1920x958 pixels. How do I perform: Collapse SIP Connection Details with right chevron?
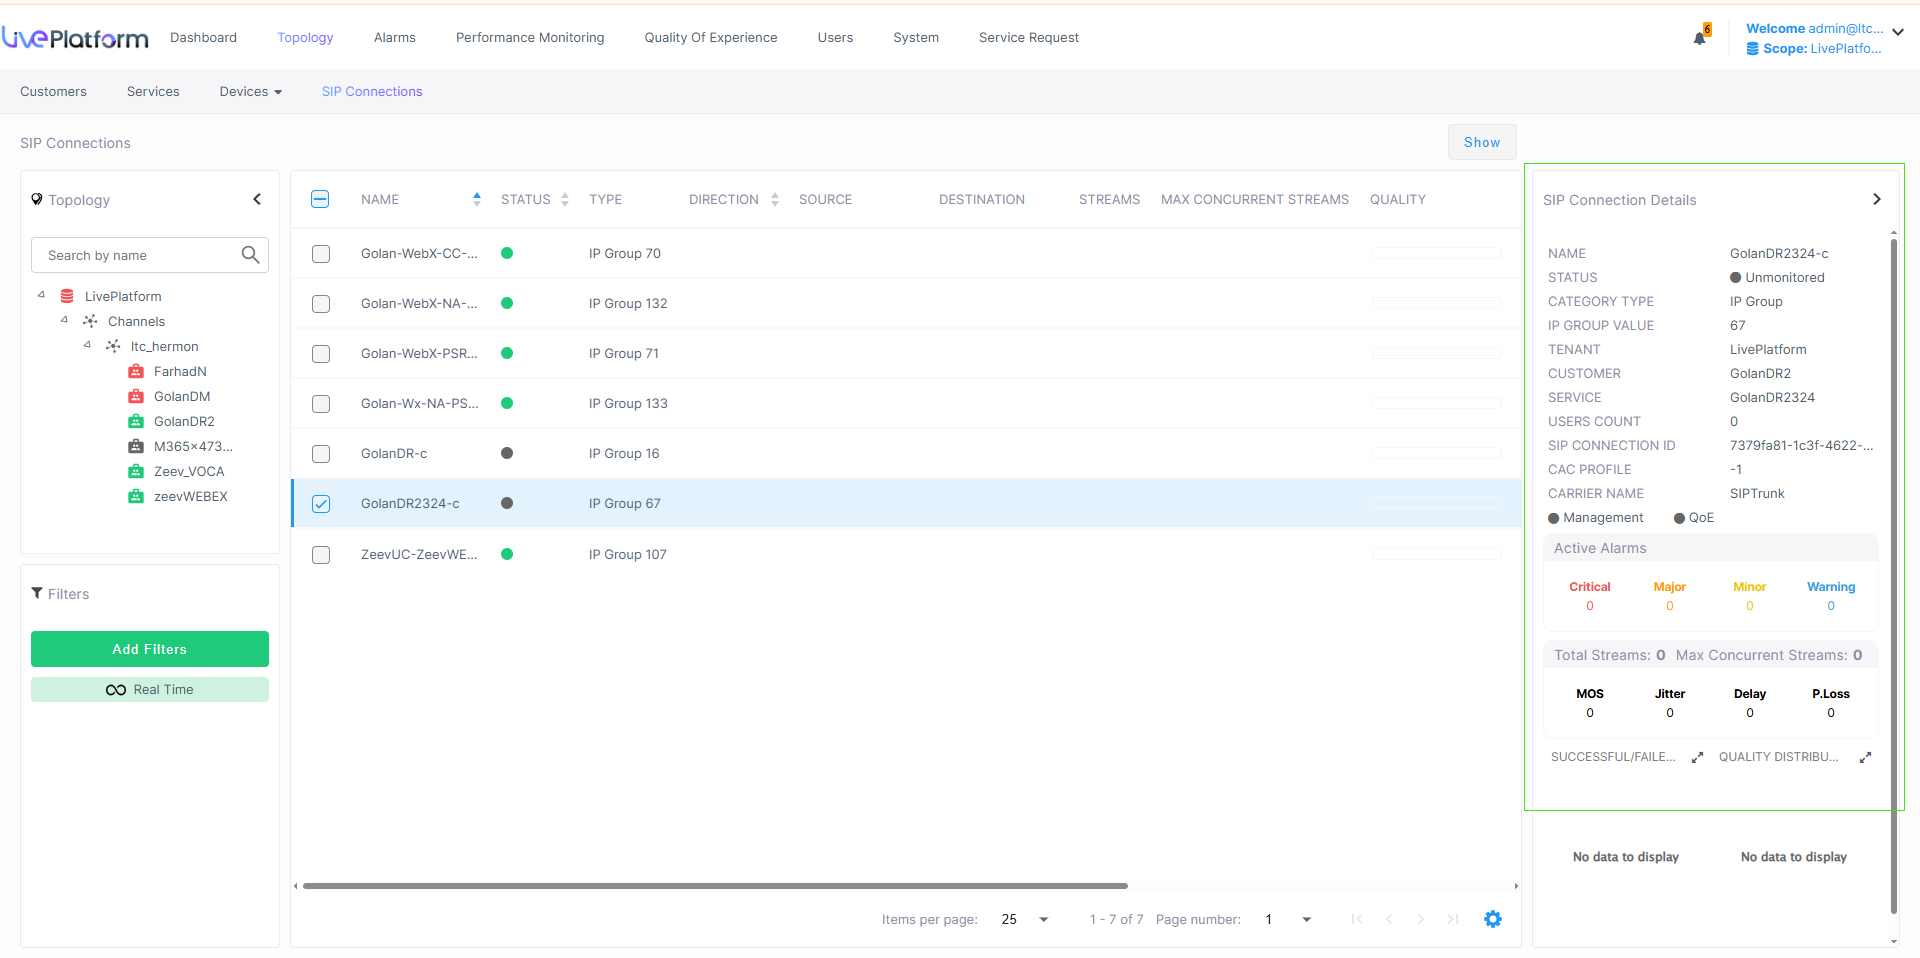1876,200
